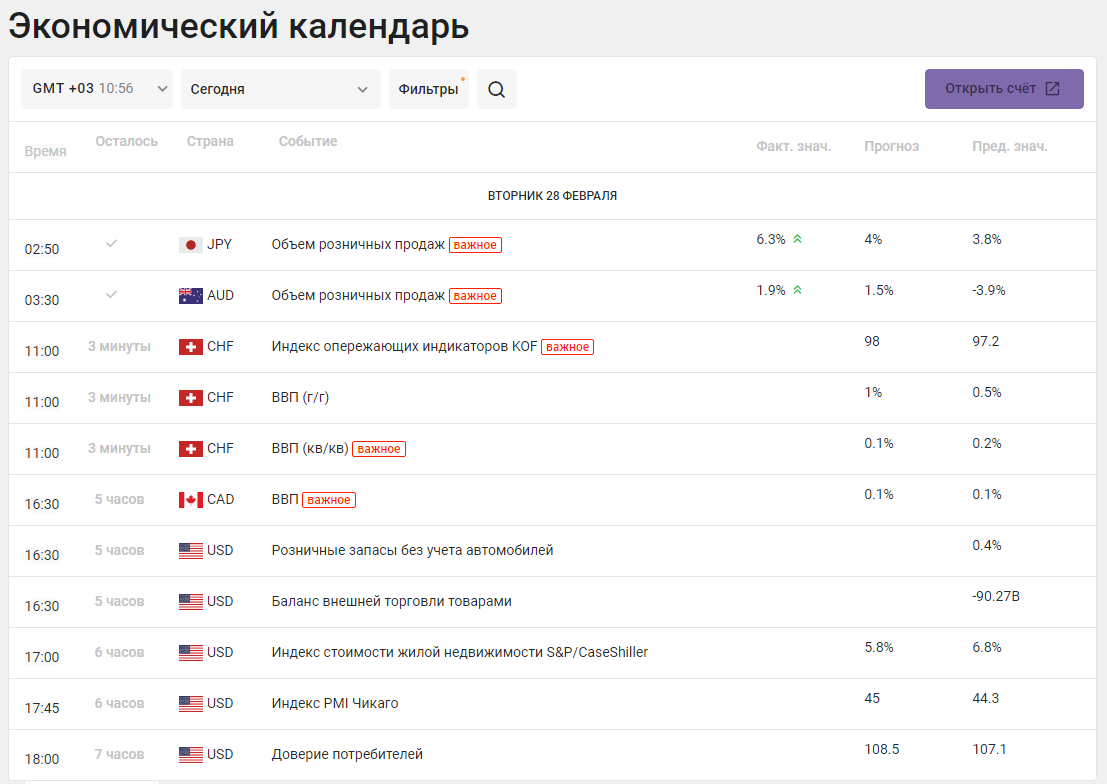Click важное badge on ВВП (кв/кв) row
The height and width of the screenshot is (784, 1107).
[379, 449]
